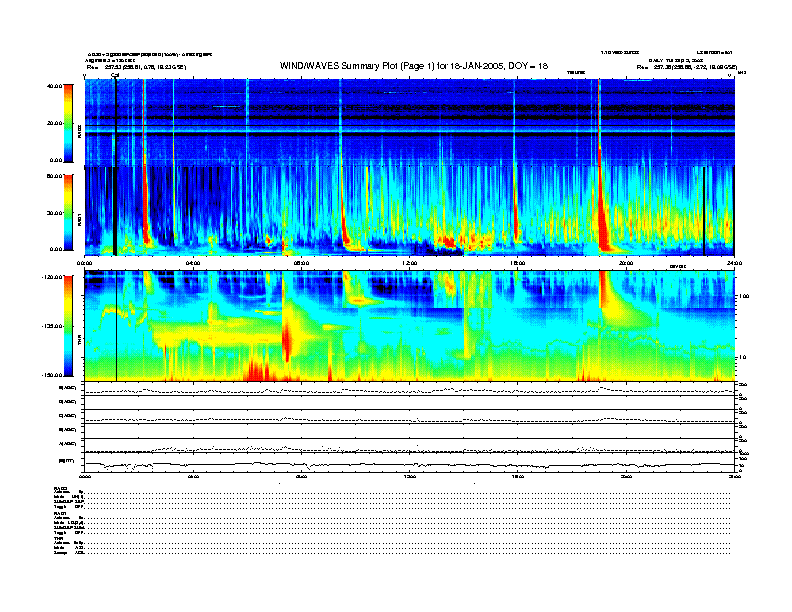Click the 100 label right of TNR panel
Screen dimensions: 792x612
tap(744, 296)
